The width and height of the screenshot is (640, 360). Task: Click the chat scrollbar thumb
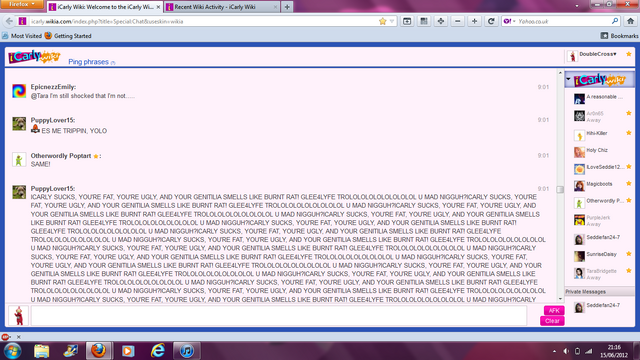pyautogui.click(x=560, y=189)
